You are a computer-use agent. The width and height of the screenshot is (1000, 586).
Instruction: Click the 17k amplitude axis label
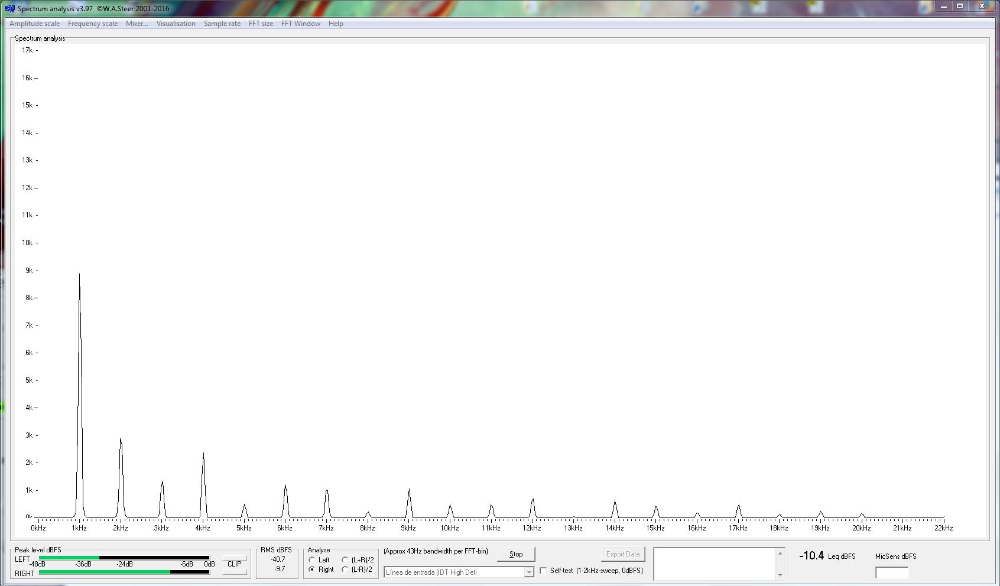tap(27, 50)
